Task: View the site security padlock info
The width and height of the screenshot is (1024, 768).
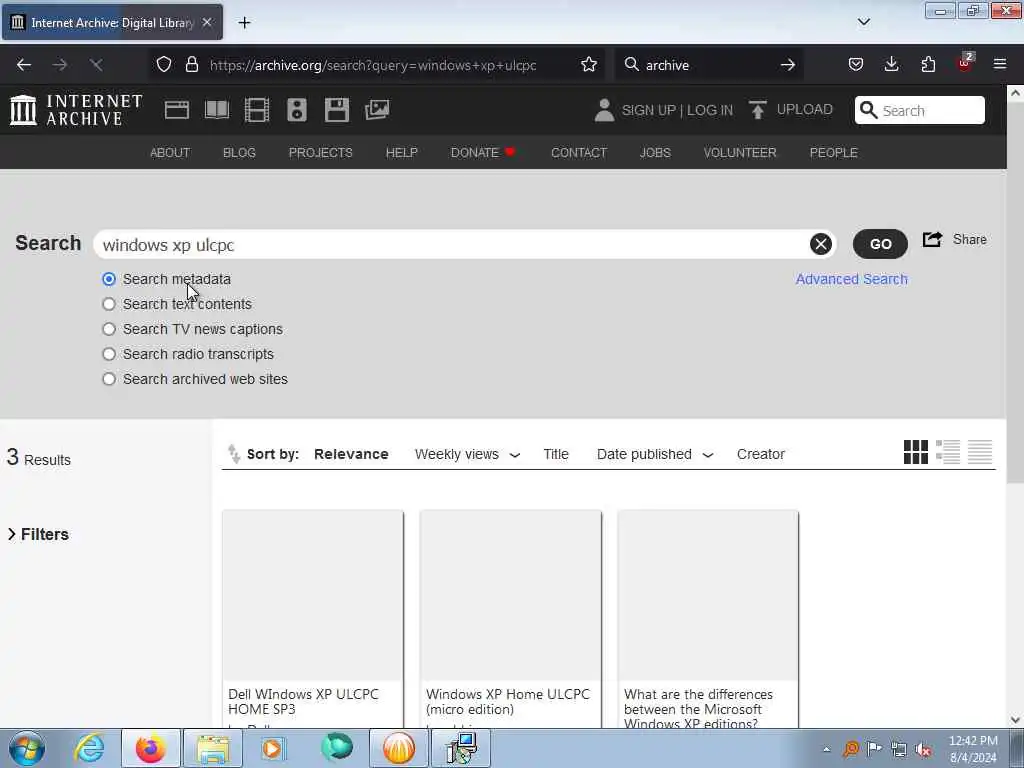Action: tap(192, 65)
